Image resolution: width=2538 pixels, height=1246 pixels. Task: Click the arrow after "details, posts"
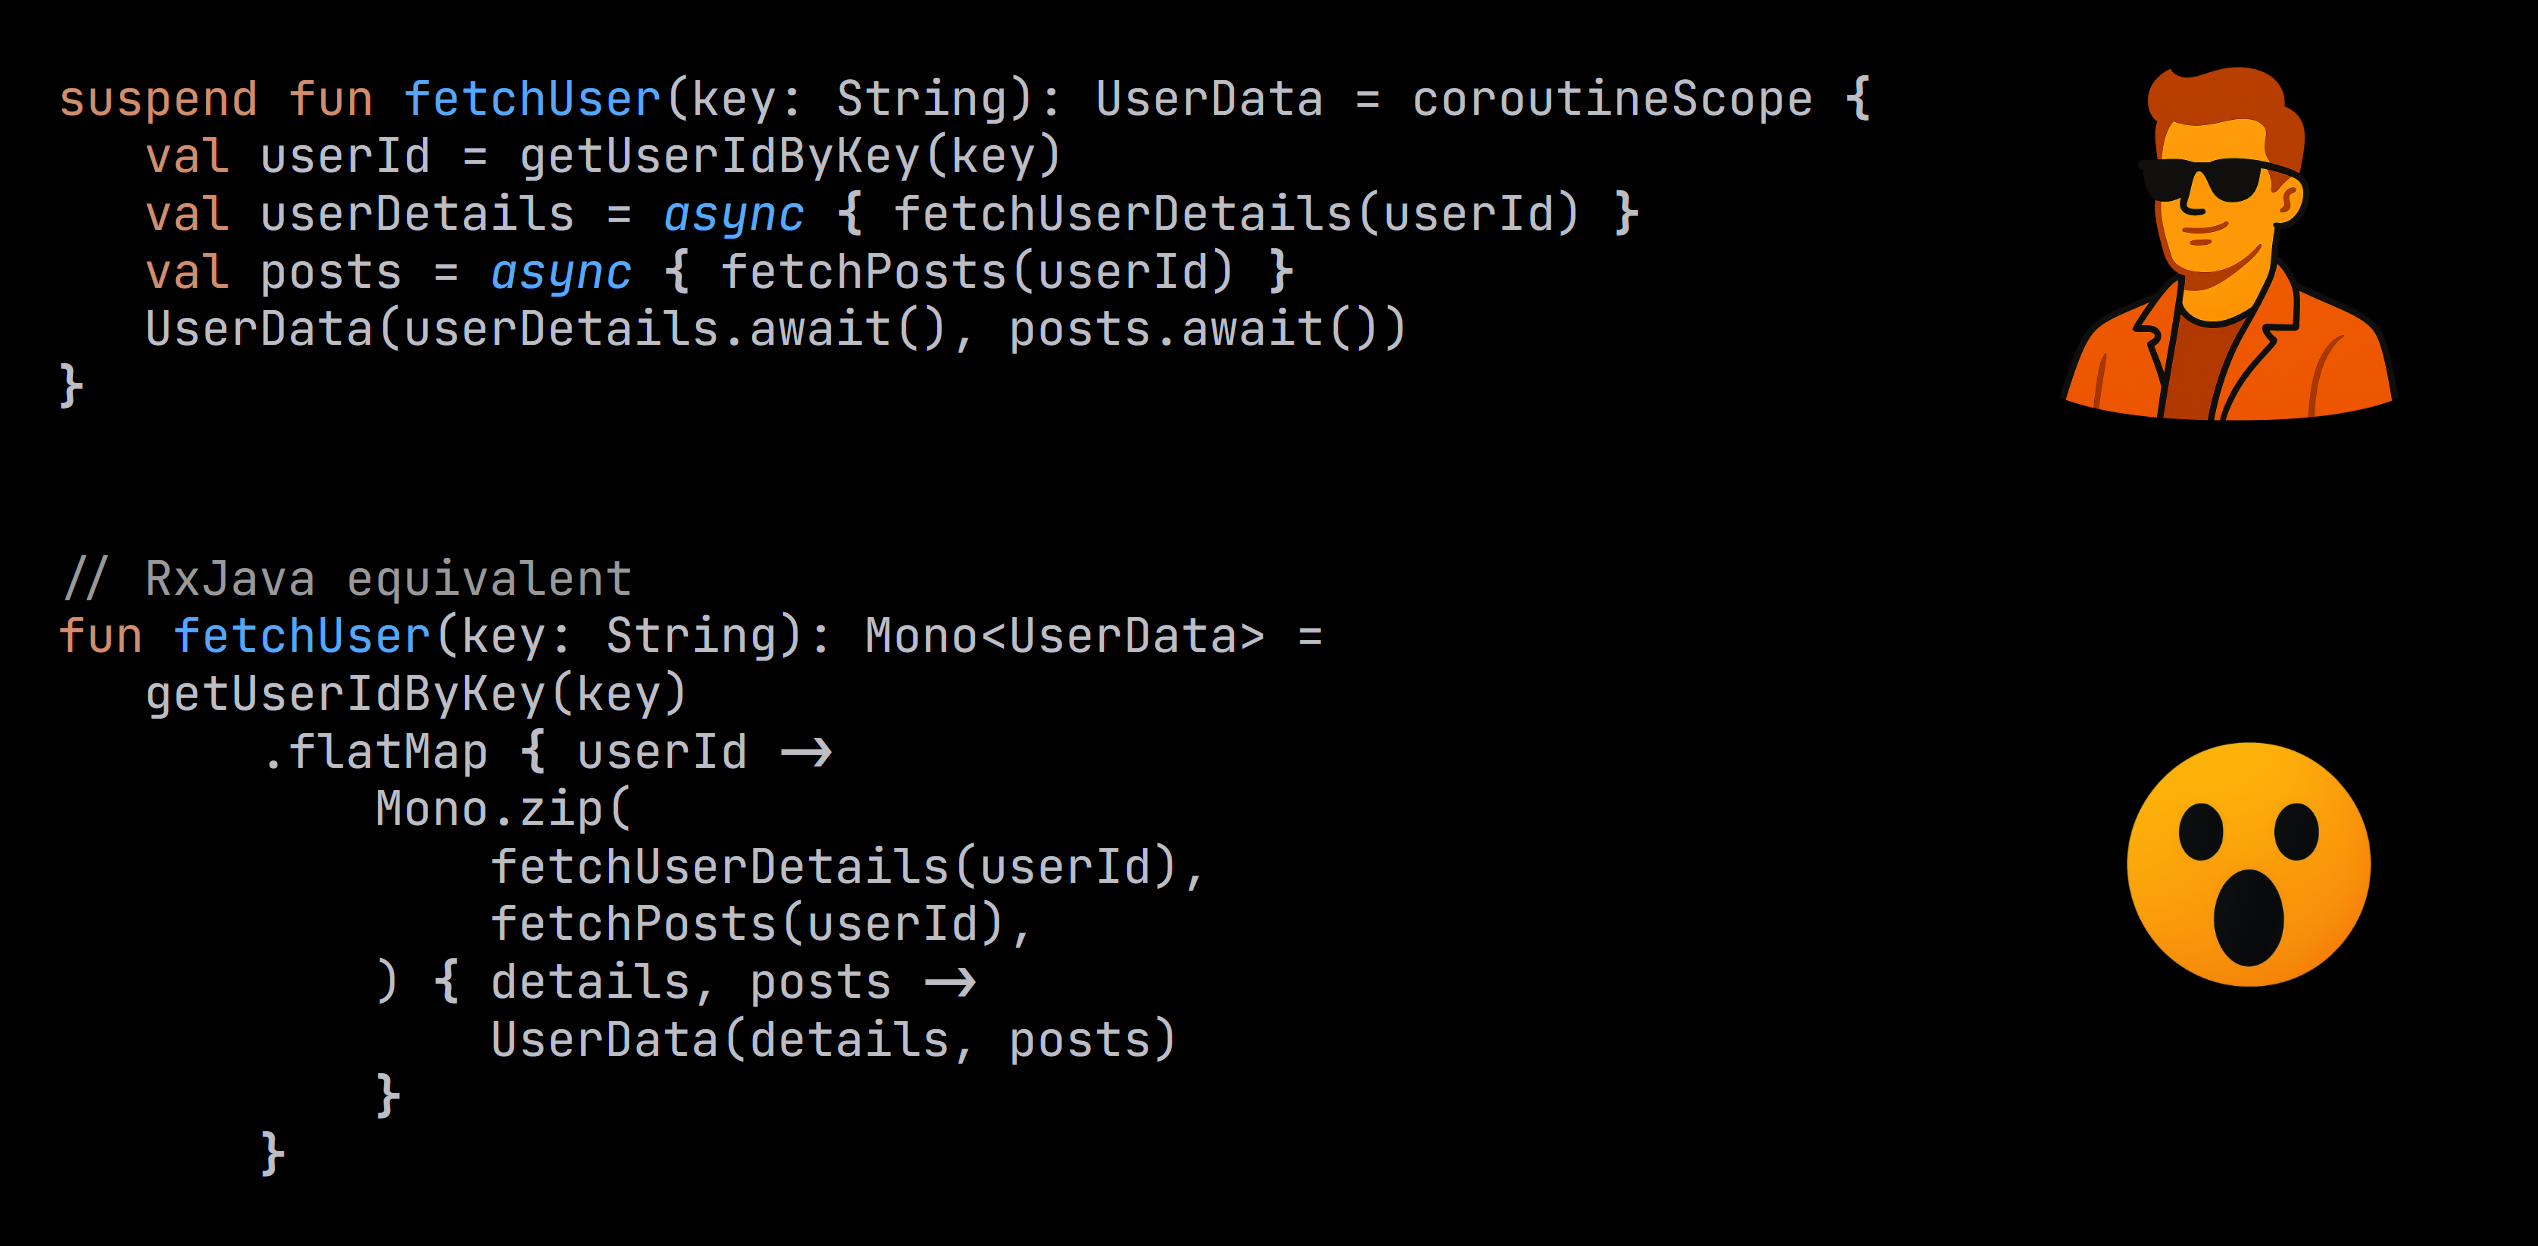[950, 982]
